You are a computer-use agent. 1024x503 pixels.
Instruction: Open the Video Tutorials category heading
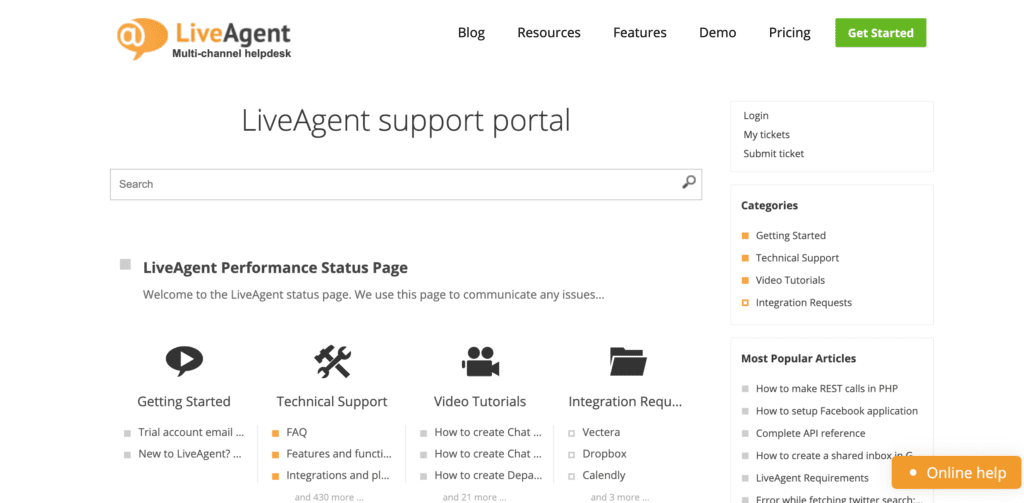480,401
